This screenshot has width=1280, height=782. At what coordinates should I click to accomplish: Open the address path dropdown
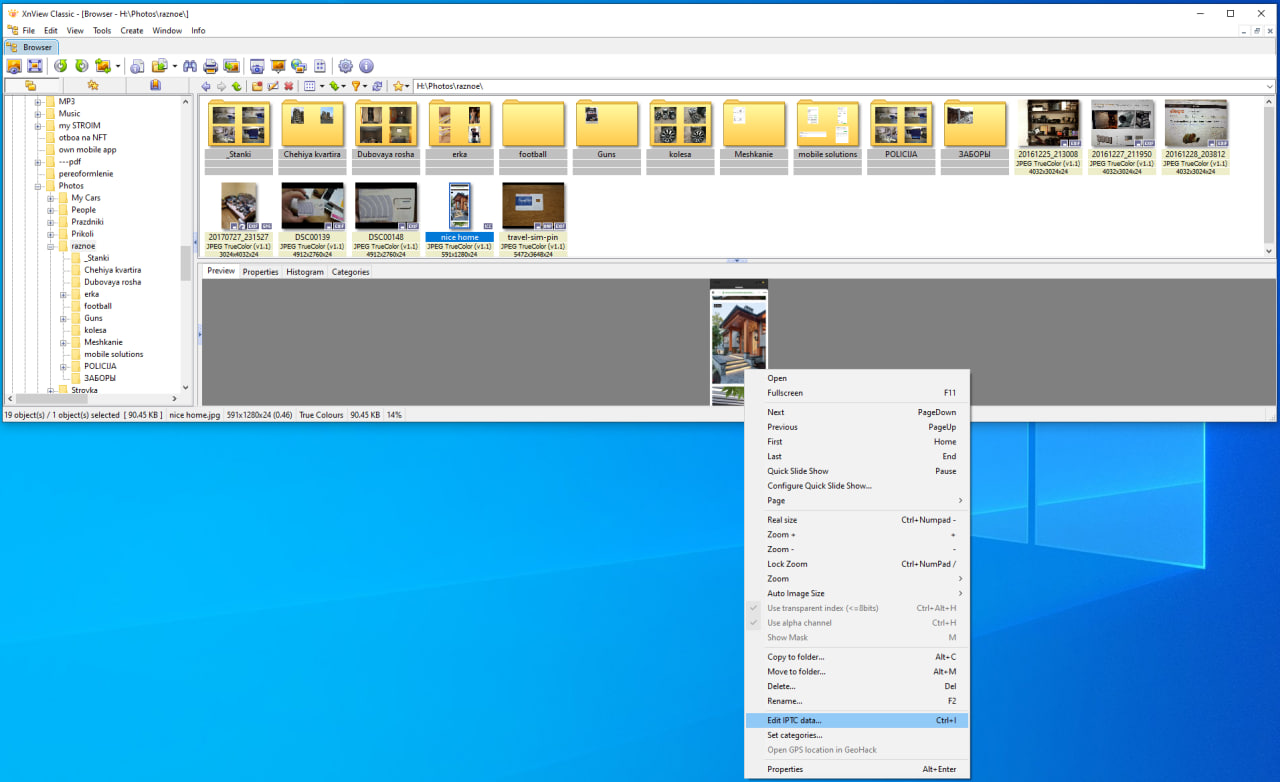(x=1270, y=87)
